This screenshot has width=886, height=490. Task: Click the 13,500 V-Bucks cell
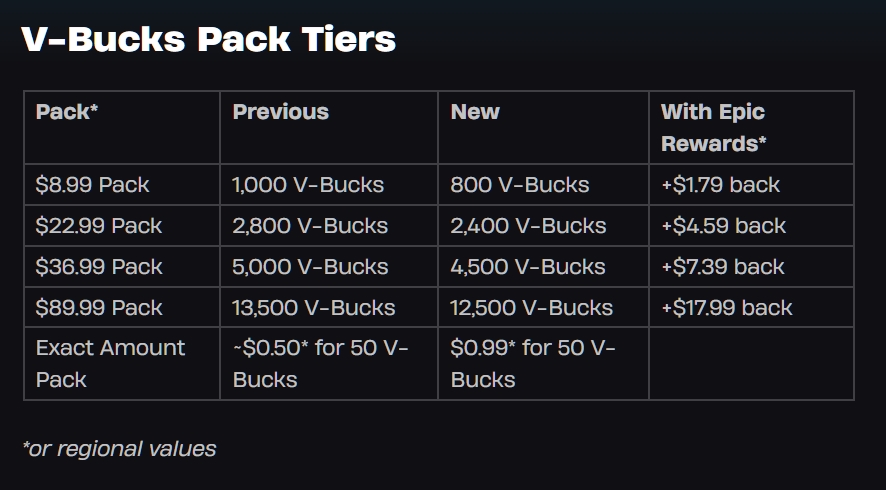314,308
